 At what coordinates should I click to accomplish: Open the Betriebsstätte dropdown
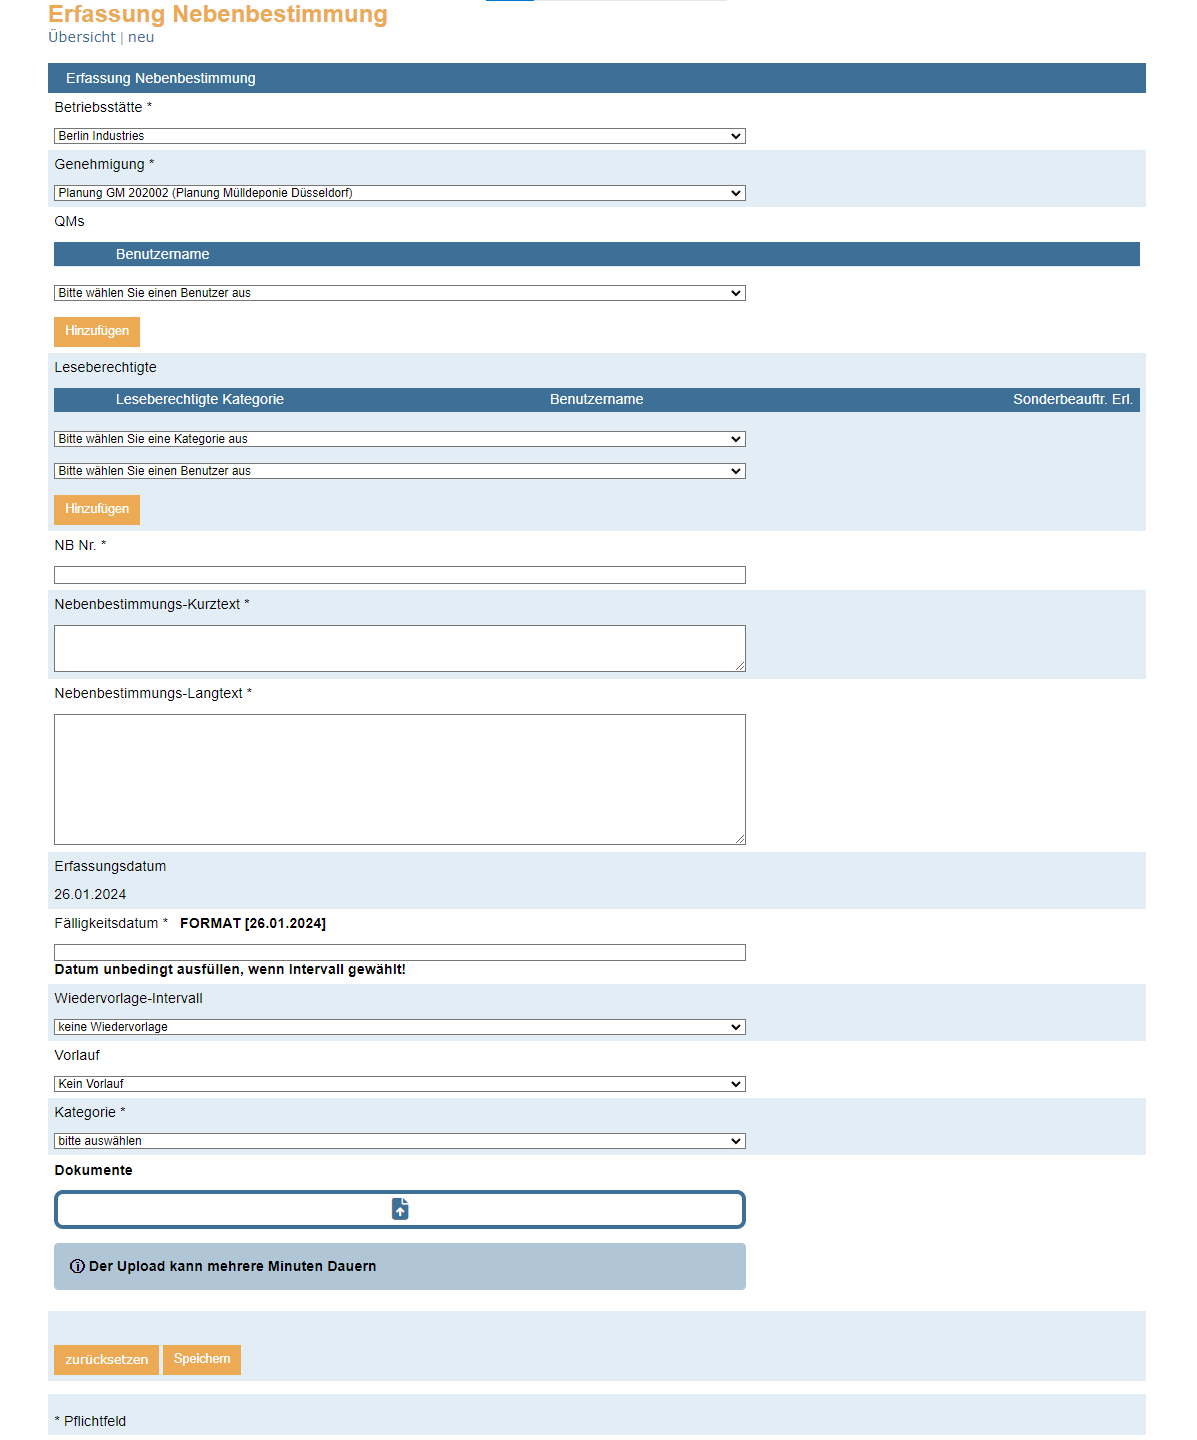(x=399, y=136)
